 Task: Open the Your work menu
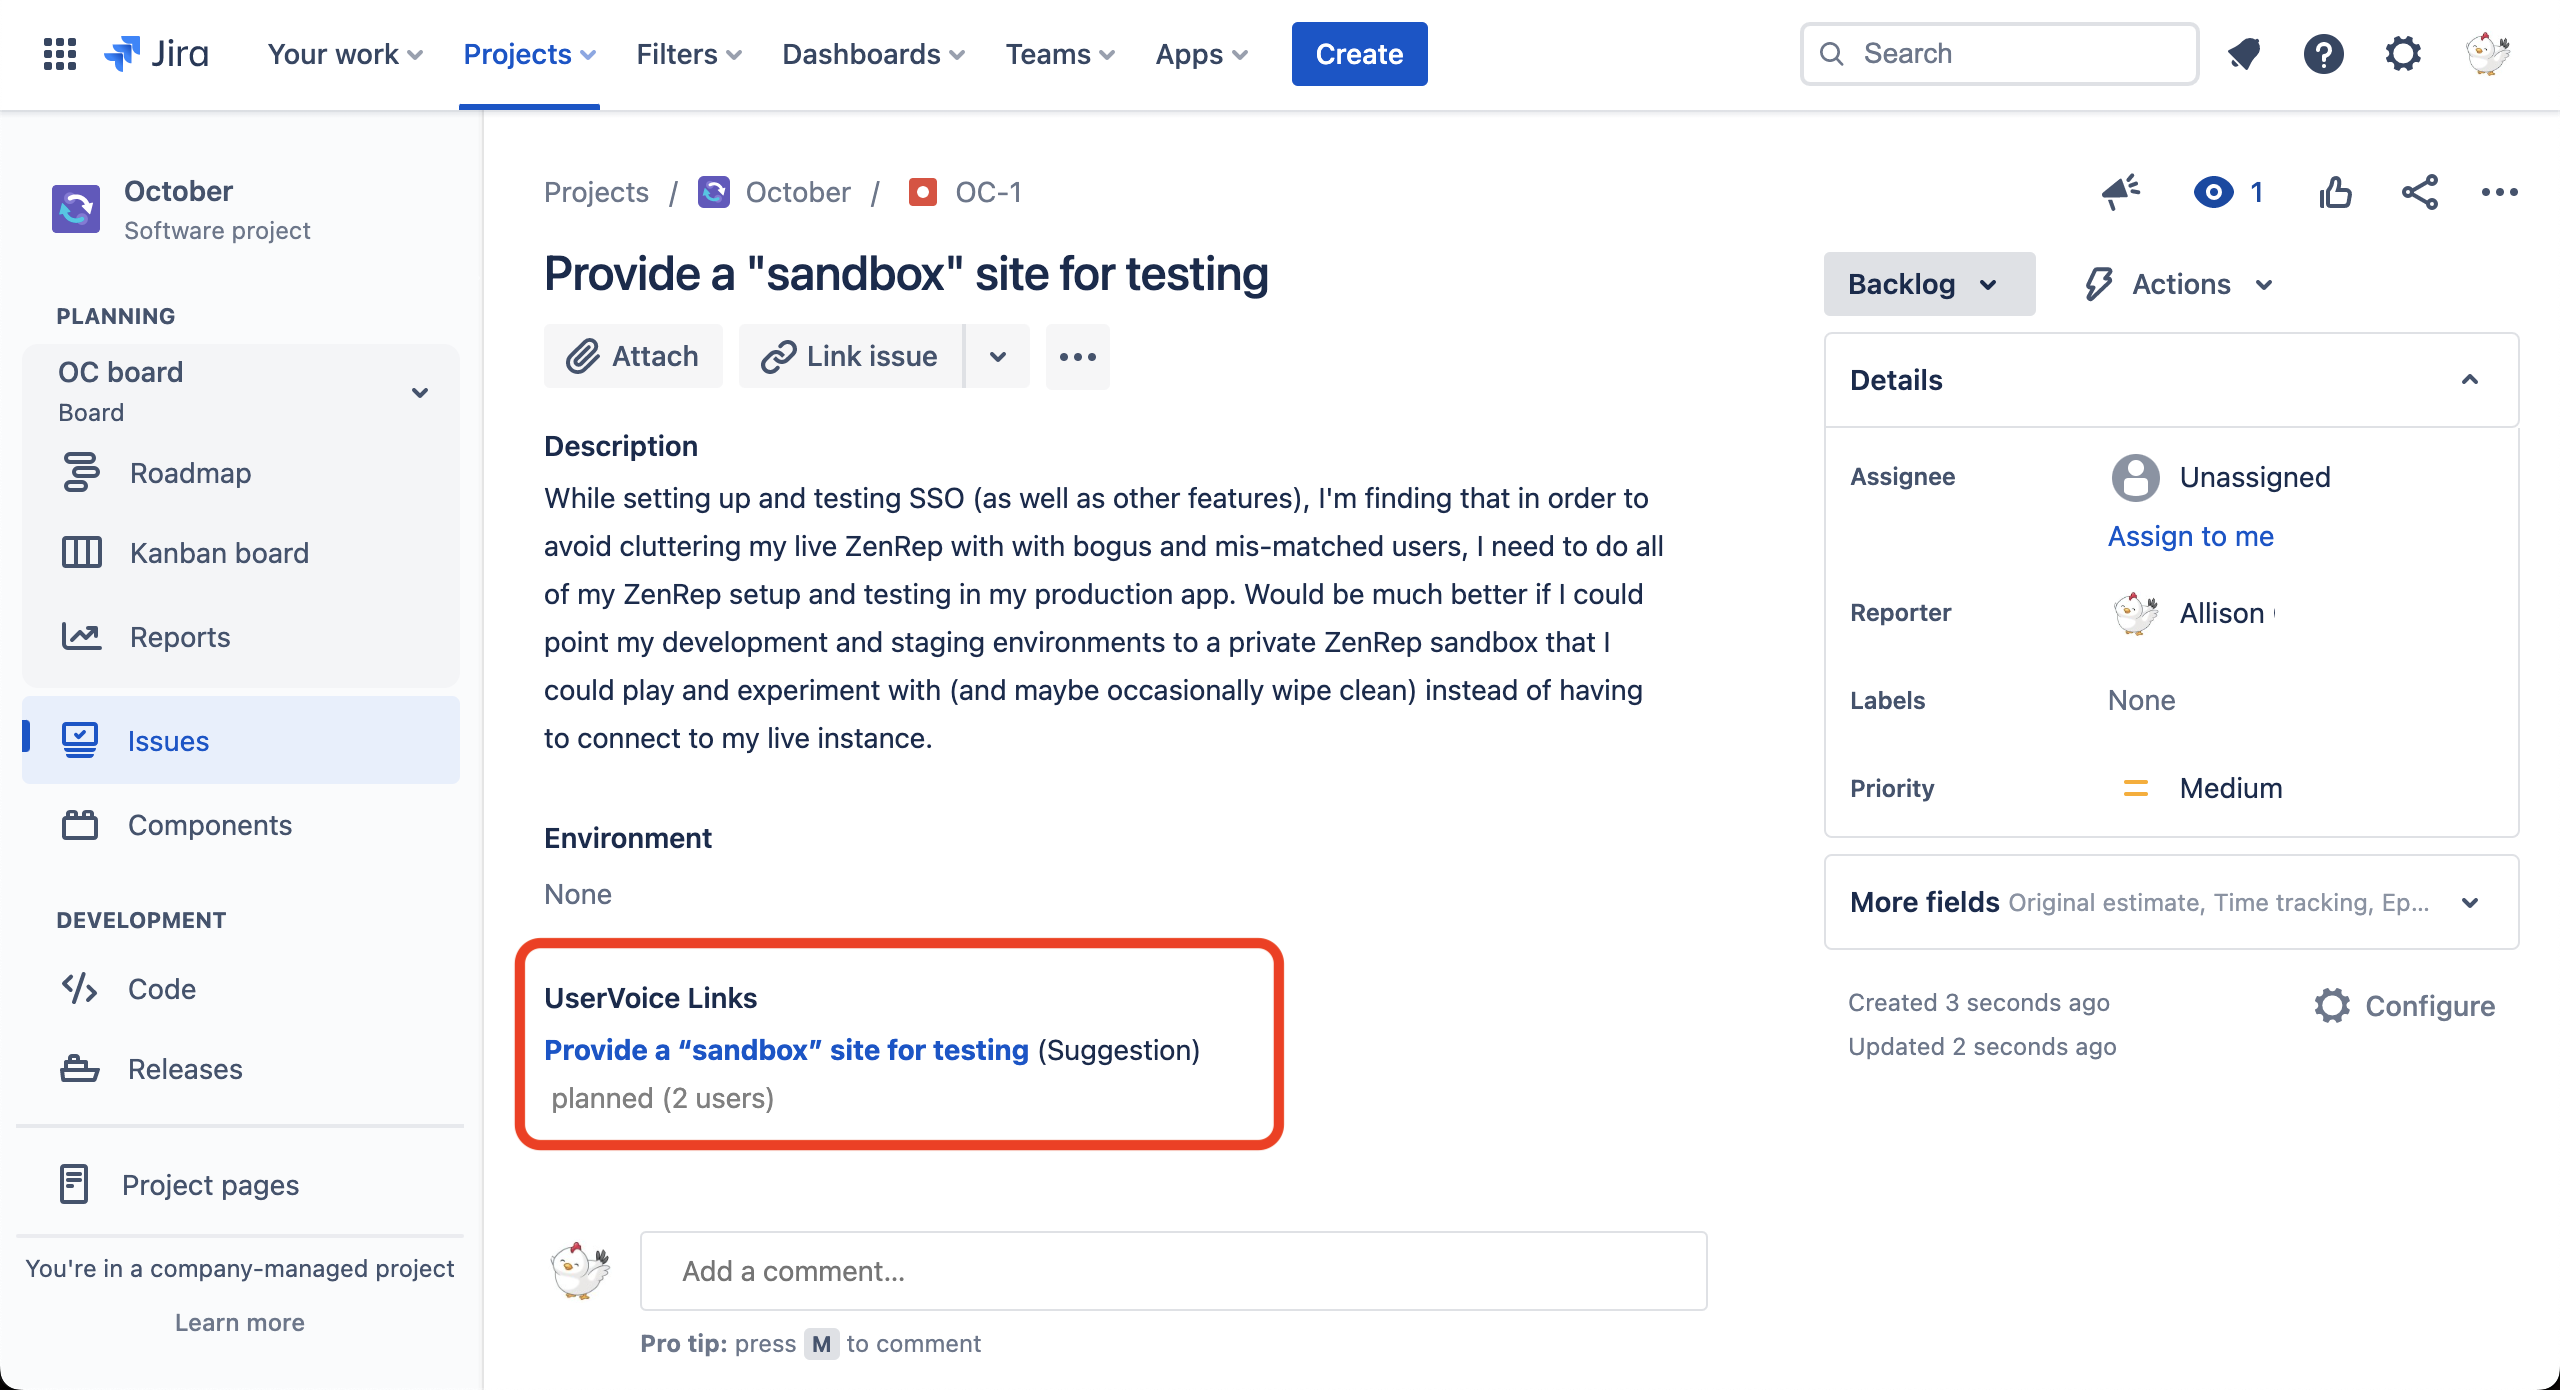(345, 54)
